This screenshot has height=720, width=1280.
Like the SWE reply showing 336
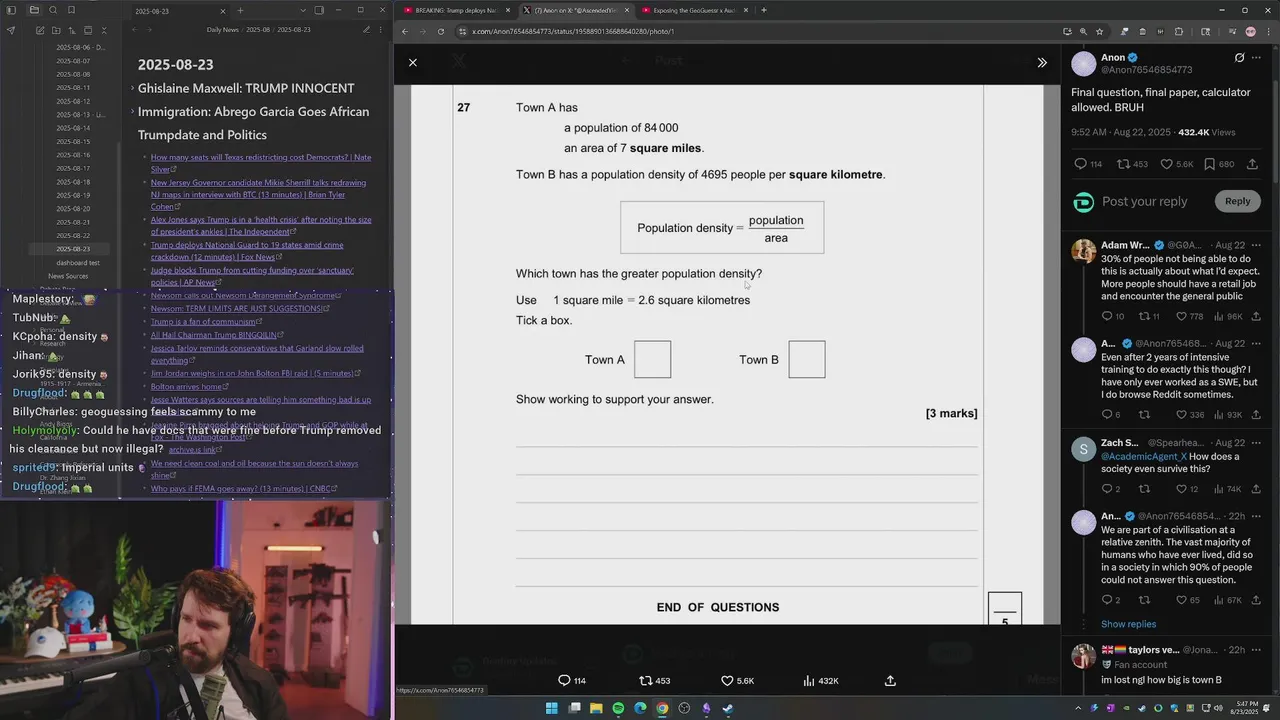pos(1189,415)
